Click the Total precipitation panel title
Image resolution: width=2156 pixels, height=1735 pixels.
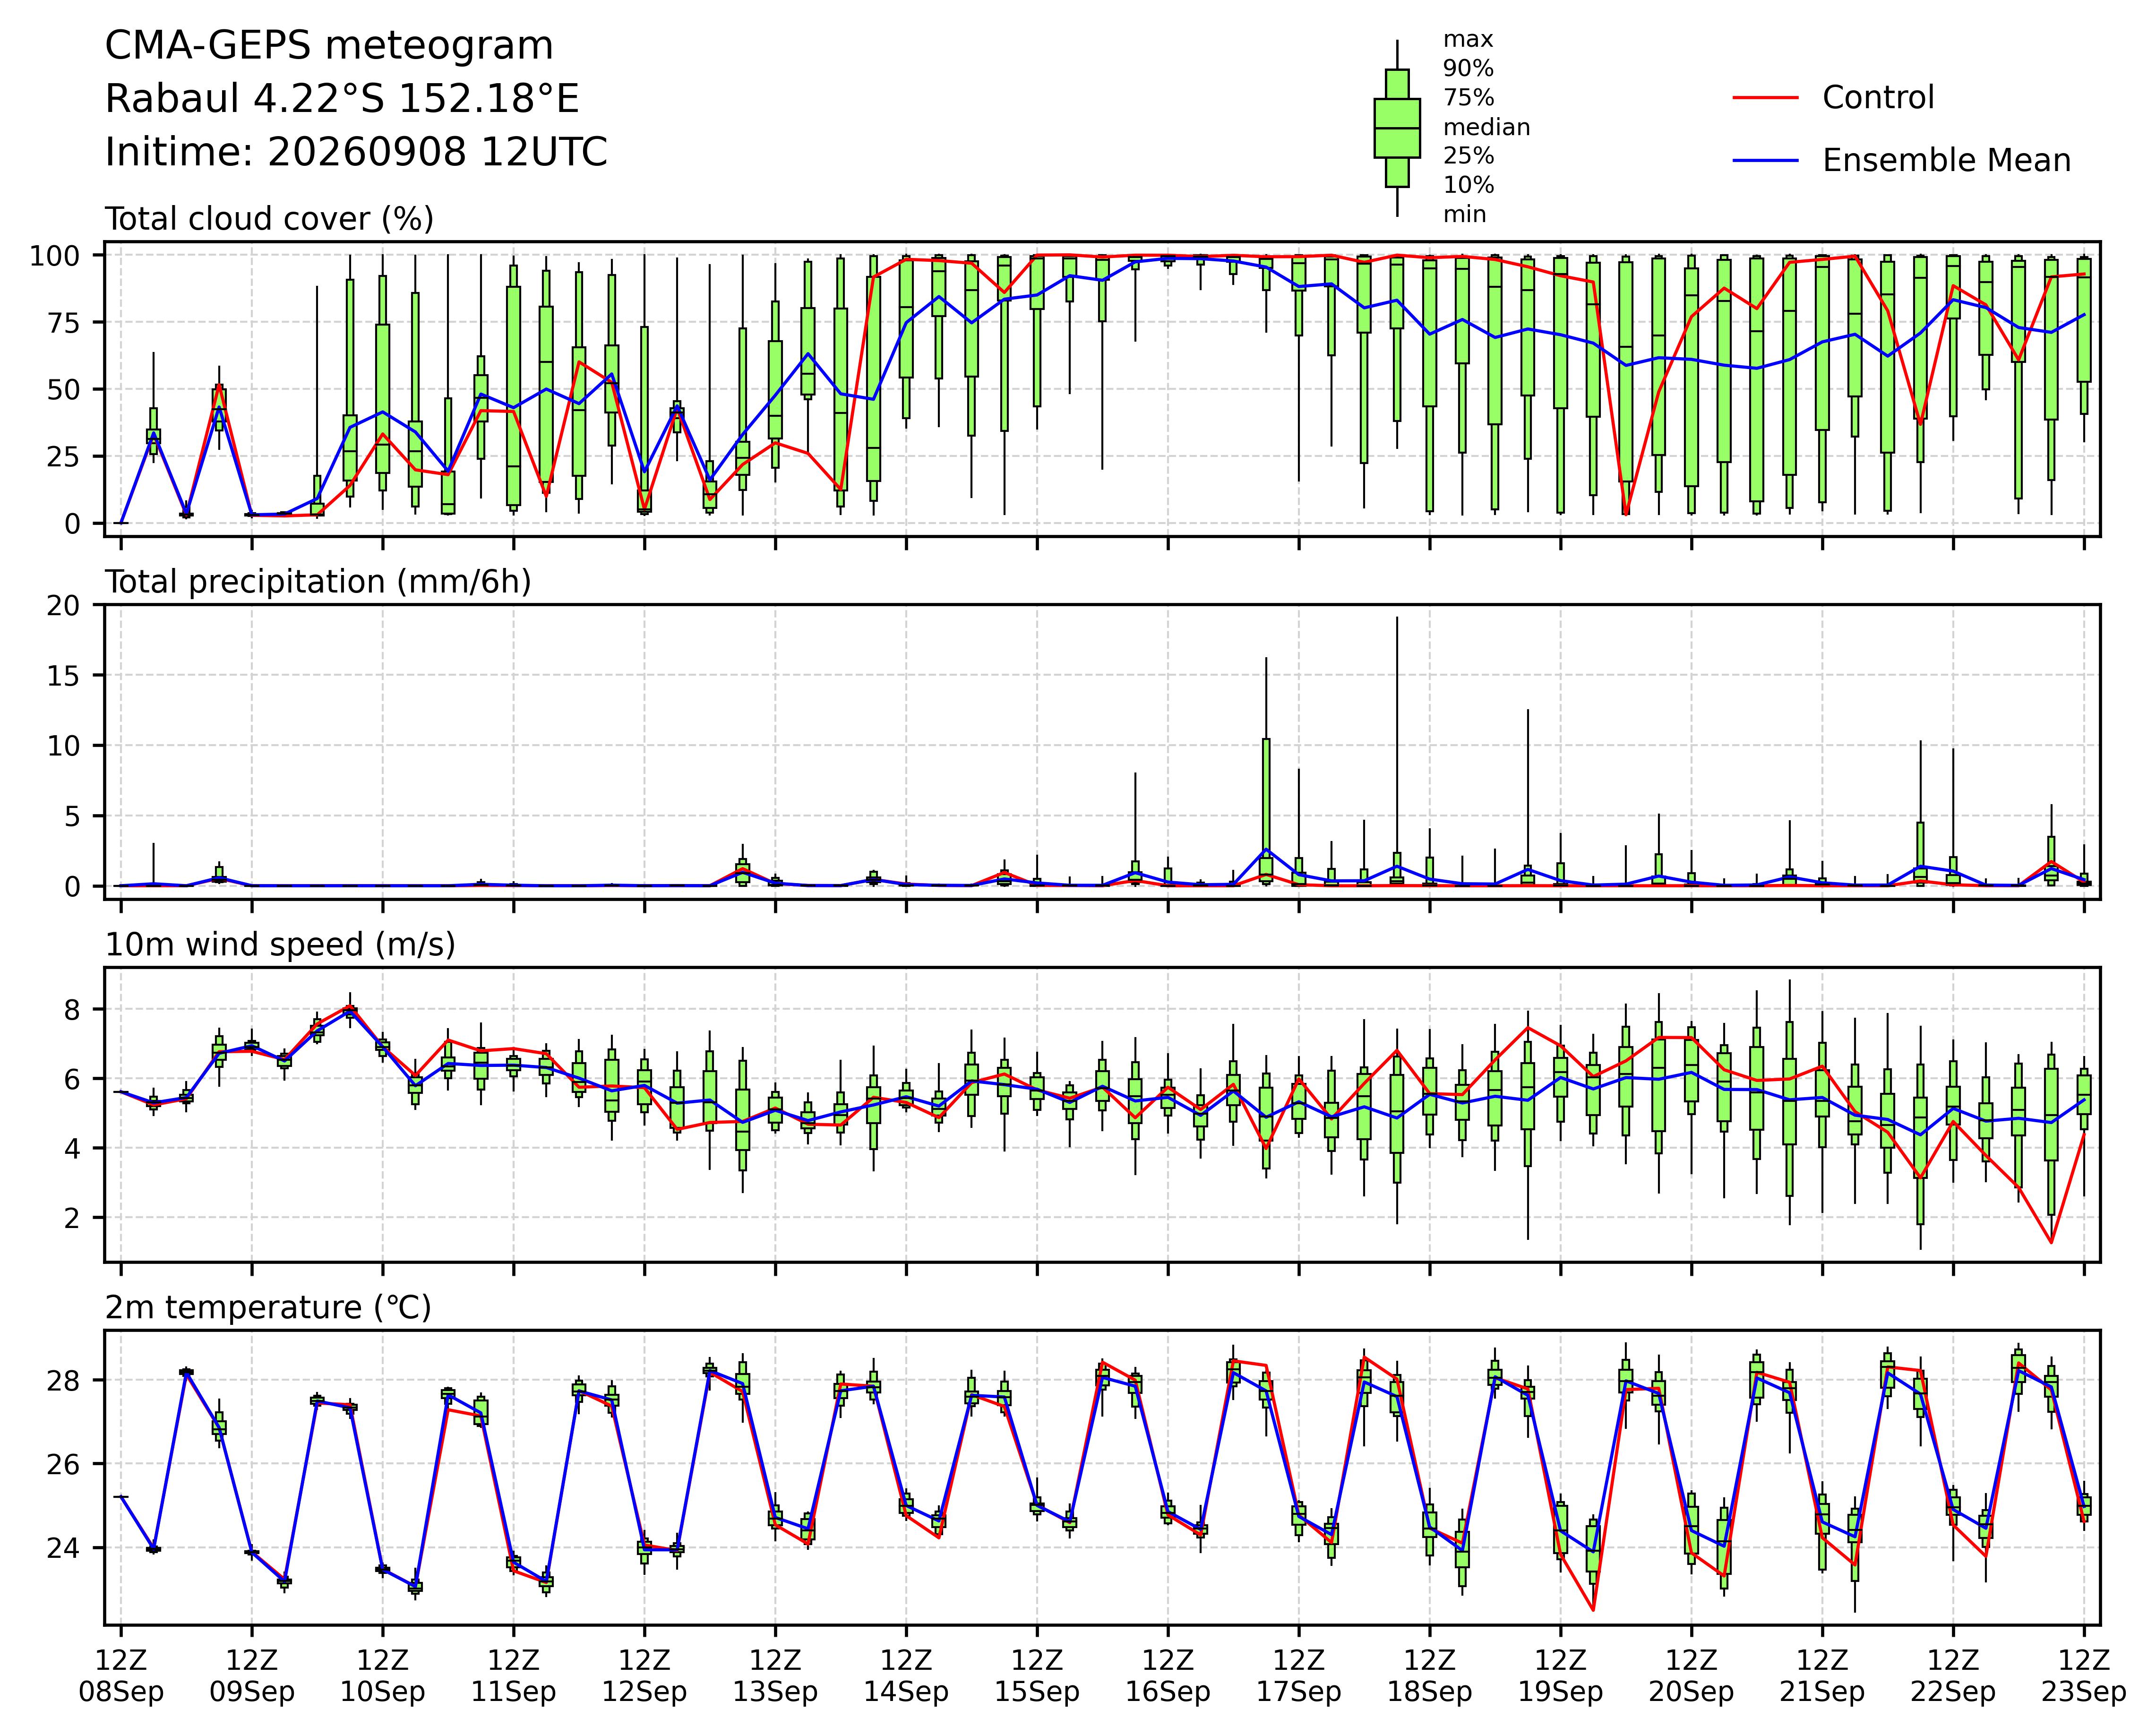click(x=318, y=583)
